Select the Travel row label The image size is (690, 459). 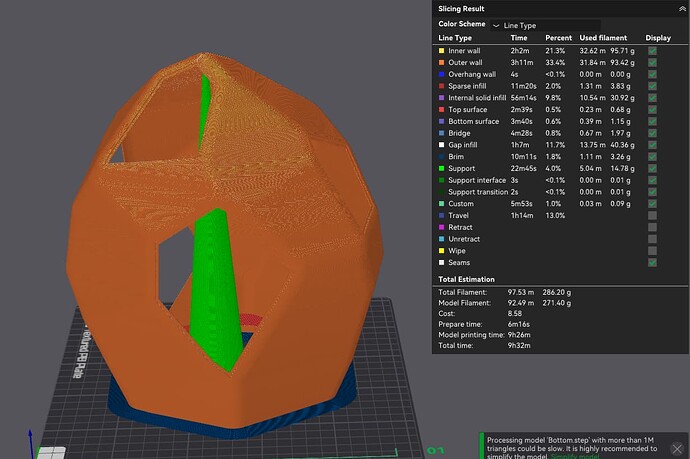[x=458, y=215]
